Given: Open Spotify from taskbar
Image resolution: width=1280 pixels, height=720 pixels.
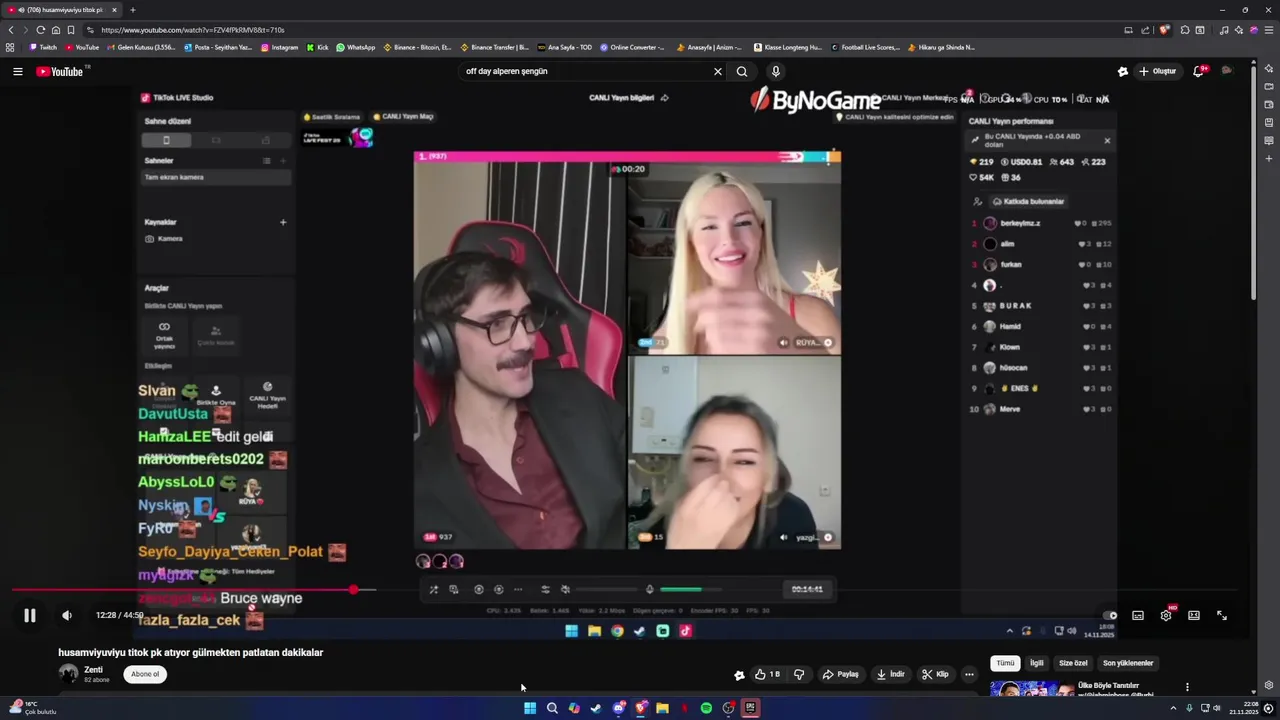Looking at the screenshot, I should 706,709.
